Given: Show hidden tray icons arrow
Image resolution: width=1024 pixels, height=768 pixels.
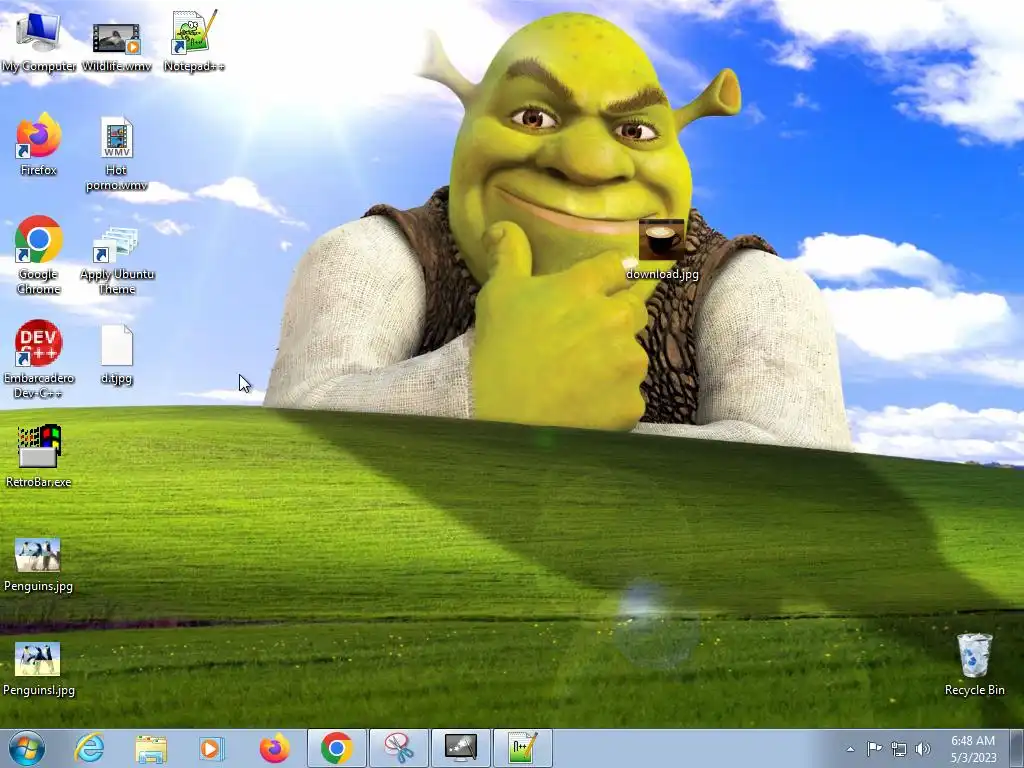Looking at the screenshot, I should 850,749.
